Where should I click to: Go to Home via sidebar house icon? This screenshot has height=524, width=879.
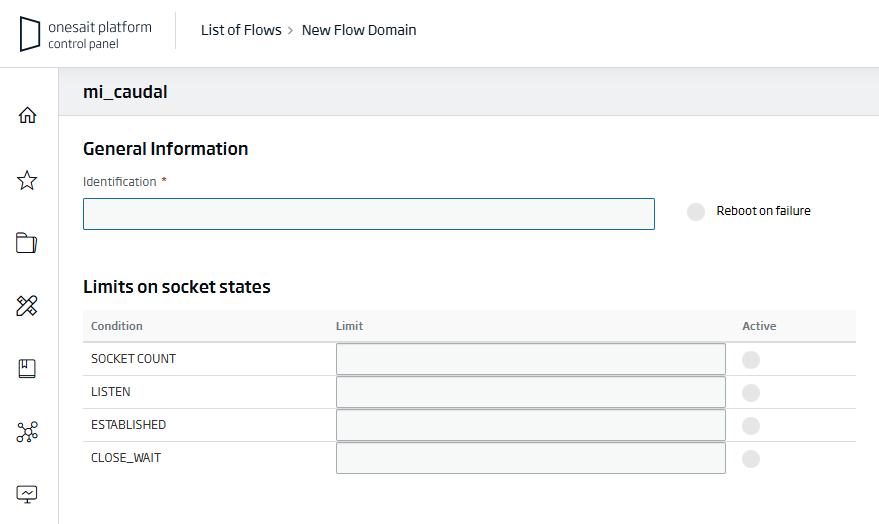click(28, 115)
